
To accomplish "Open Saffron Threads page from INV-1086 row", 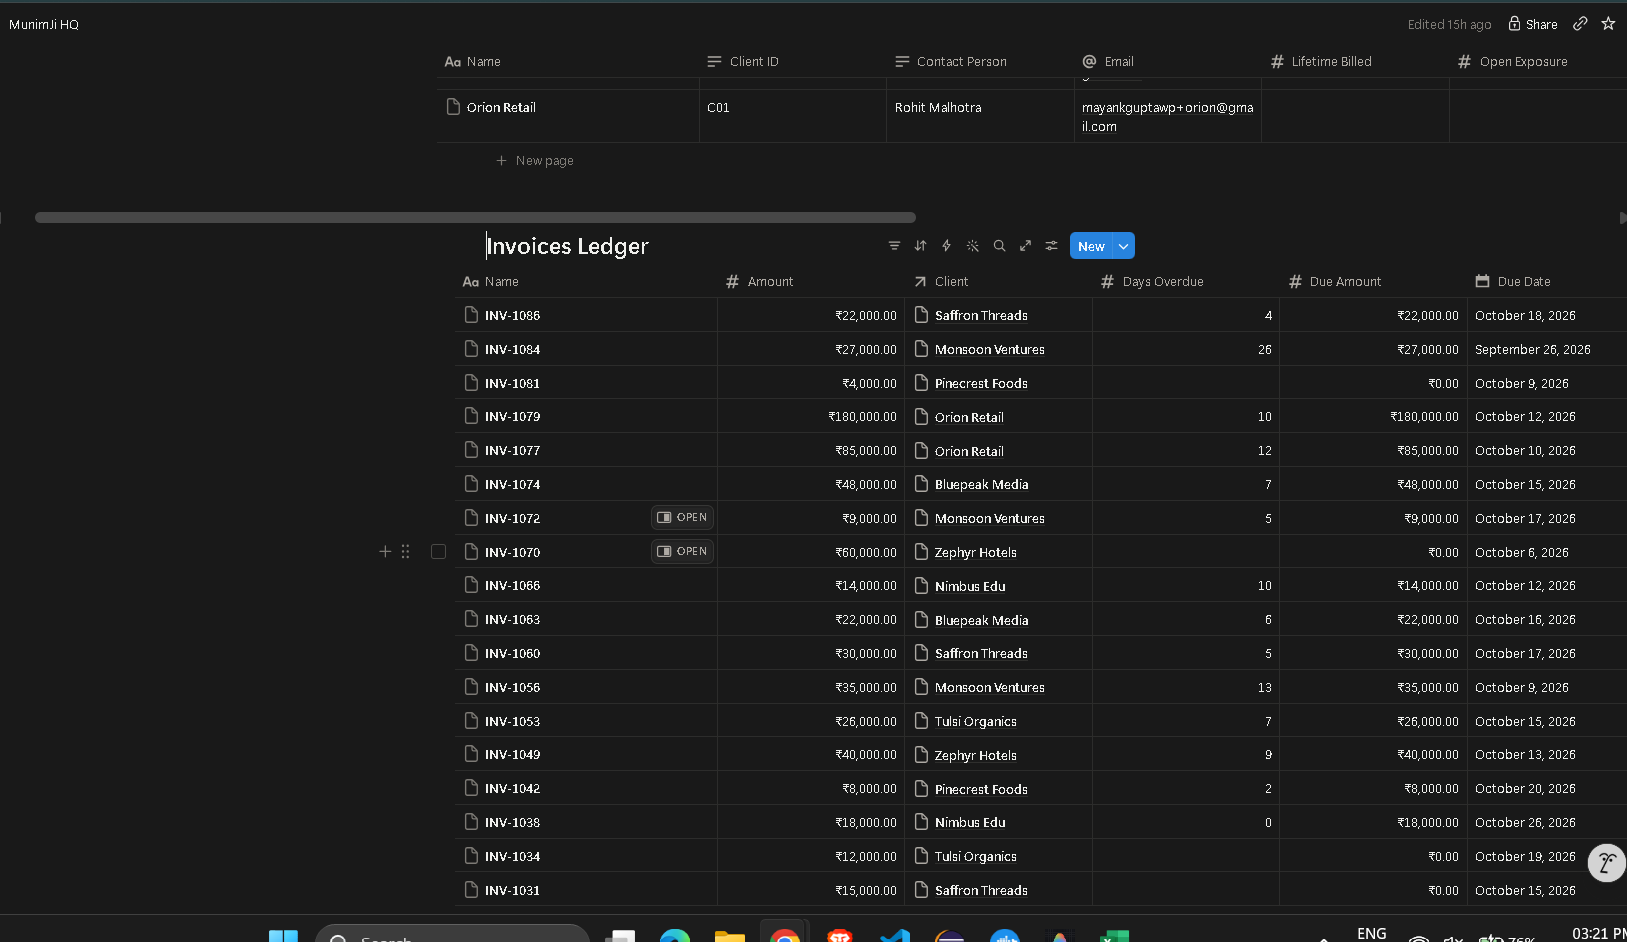I will [x=981, y=316].
